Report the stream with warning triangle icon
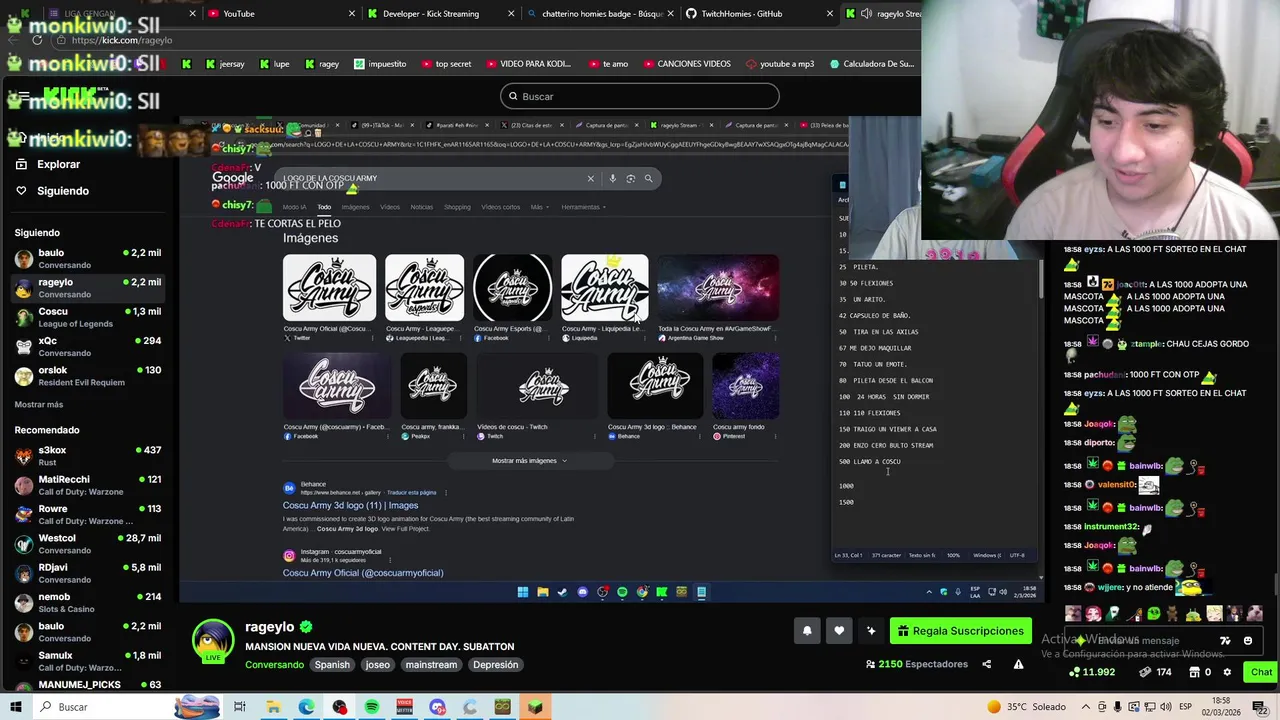 click(x=1018, y=664)
